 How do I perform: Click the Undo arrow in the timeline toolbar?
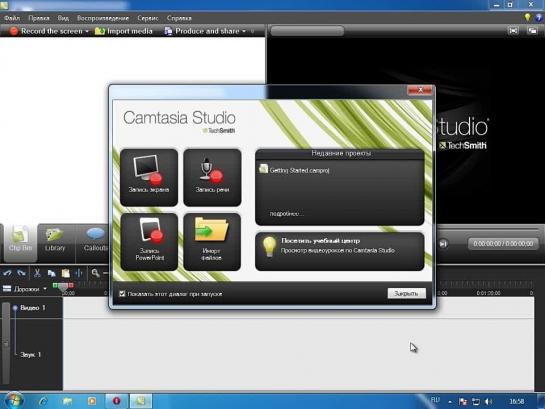click(7, 273)
